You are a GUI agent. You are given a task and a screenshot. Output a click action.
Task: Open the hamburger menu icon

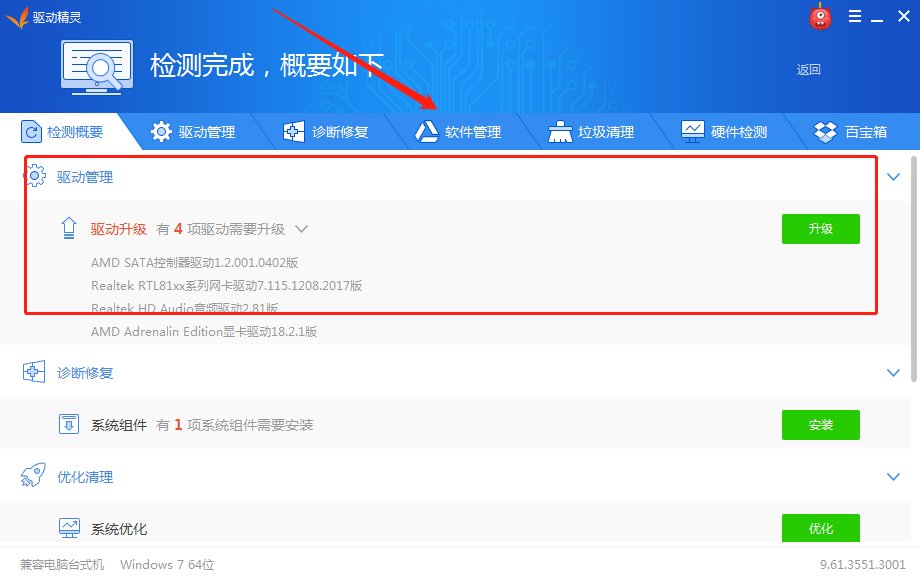pyautogui.click(x=856, y=16)
